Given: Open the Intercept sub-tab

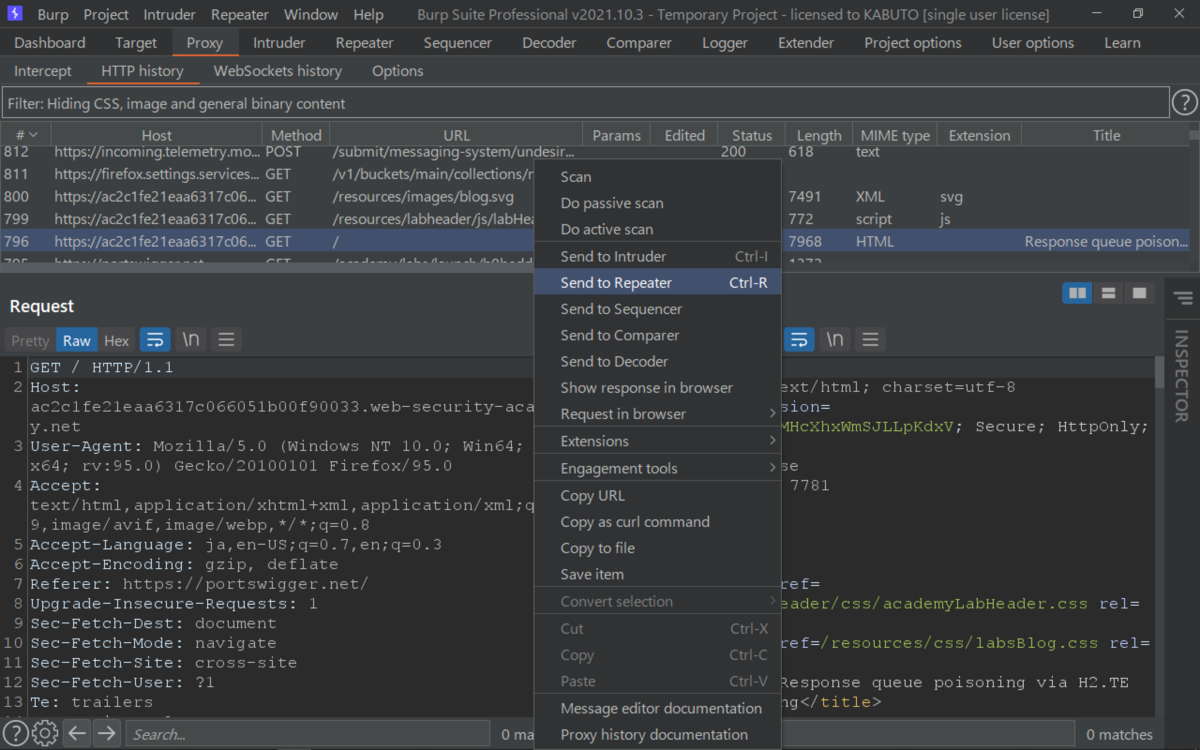Looking at the screenshot, I should (x=43, y=71).
